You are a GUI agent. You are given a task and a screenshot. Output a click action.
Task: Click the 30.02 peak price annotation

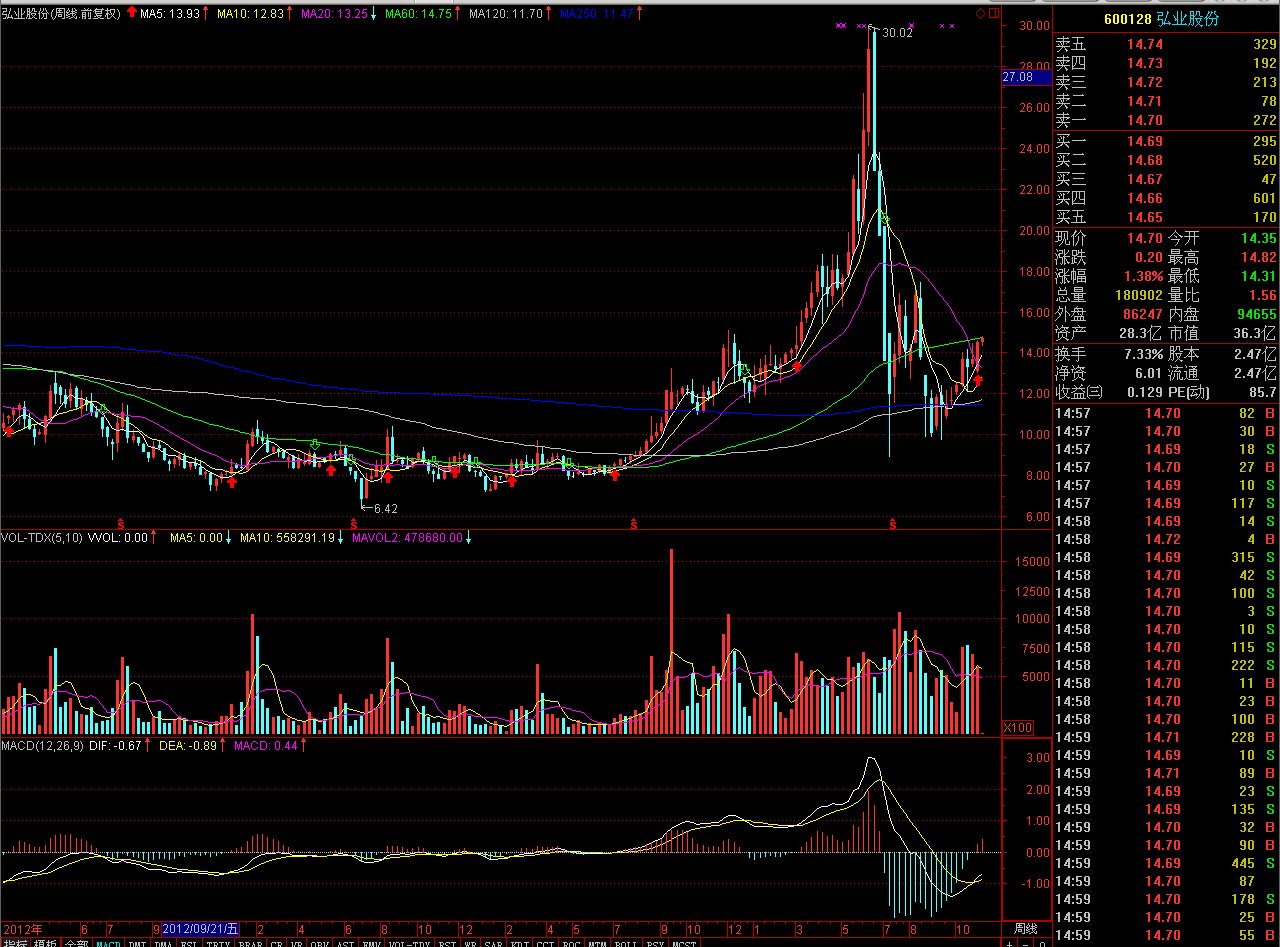pyautogui.click(x=897, y=33)
